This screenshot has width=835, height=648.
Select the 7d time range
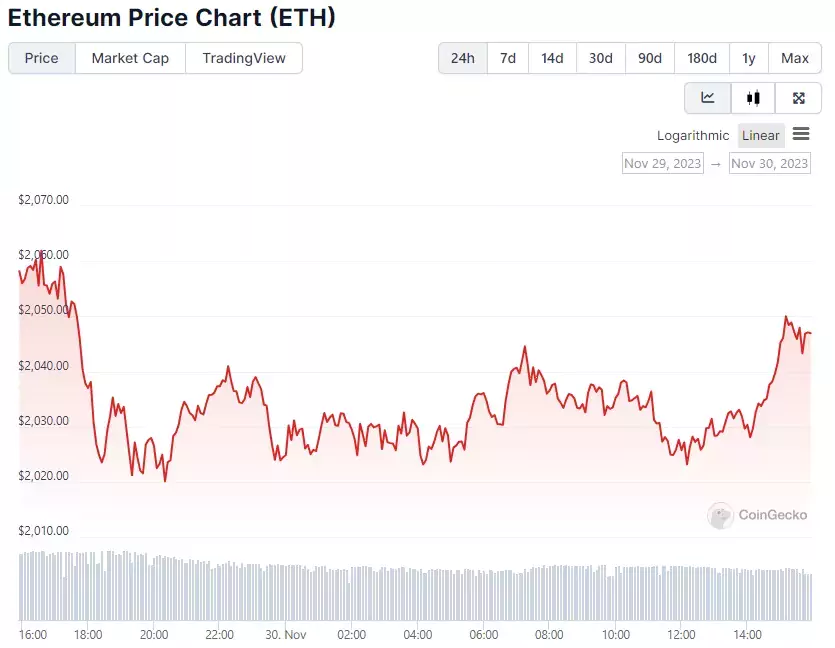pos(508,58)
